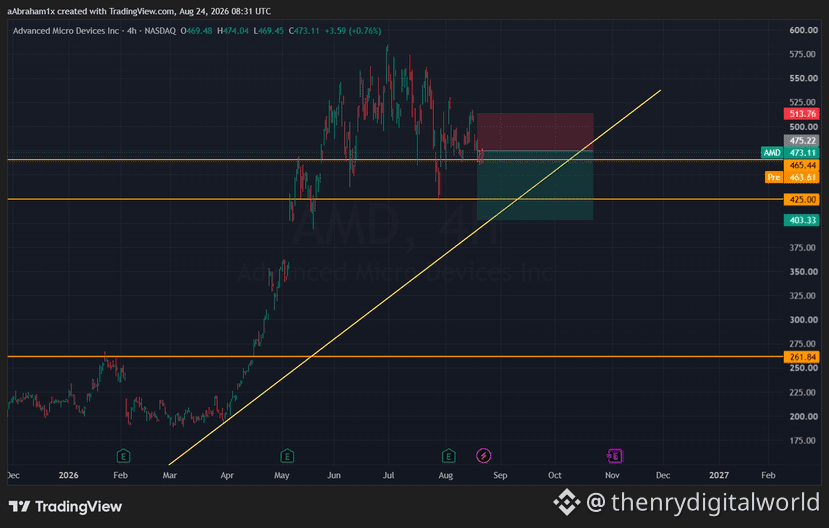Click the 2026 label on the time axis
The image size is (829, 528).
pyautogui.click(x=69, y=475)
